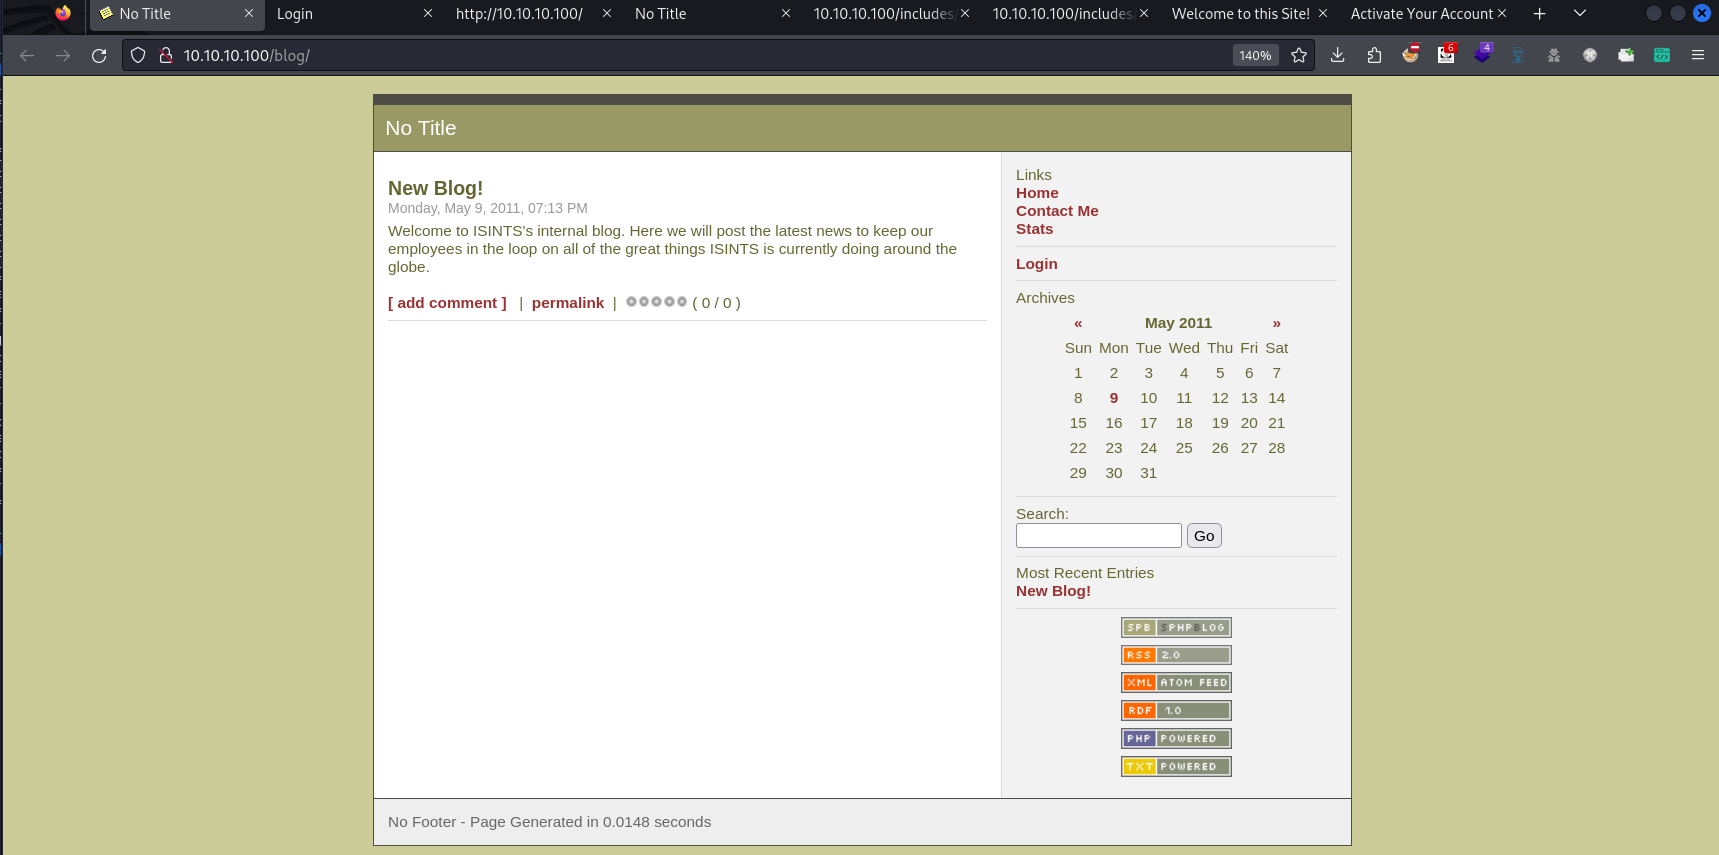Open the purple layers extension with badge 4
1719x855 pixels.
click(1482, 55)
